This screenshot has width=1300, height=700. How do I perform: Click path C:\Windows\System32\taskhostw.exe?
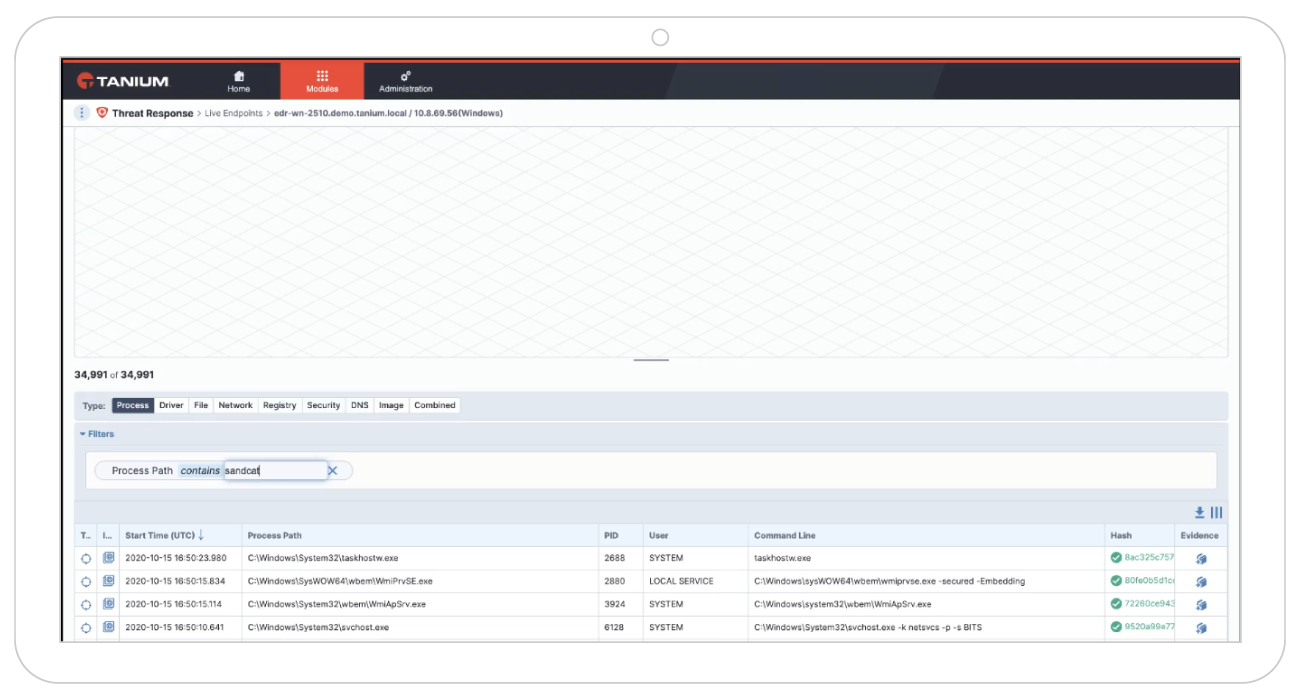point(323,558)
